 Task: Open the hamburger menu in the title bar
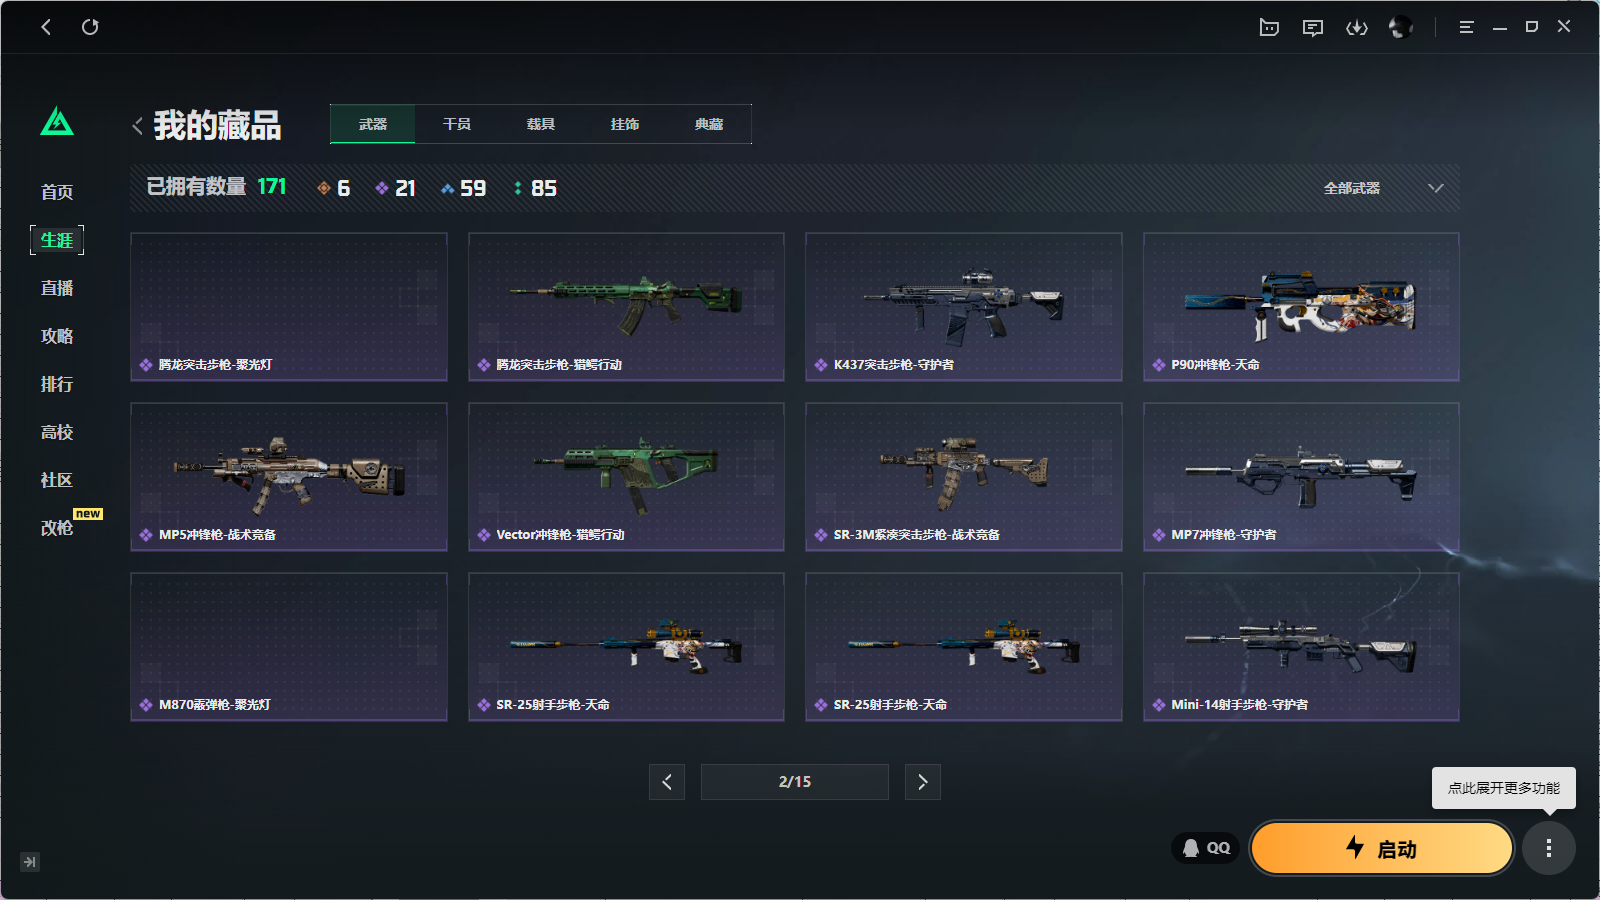pyautogui.click(x=1466, y=27)
